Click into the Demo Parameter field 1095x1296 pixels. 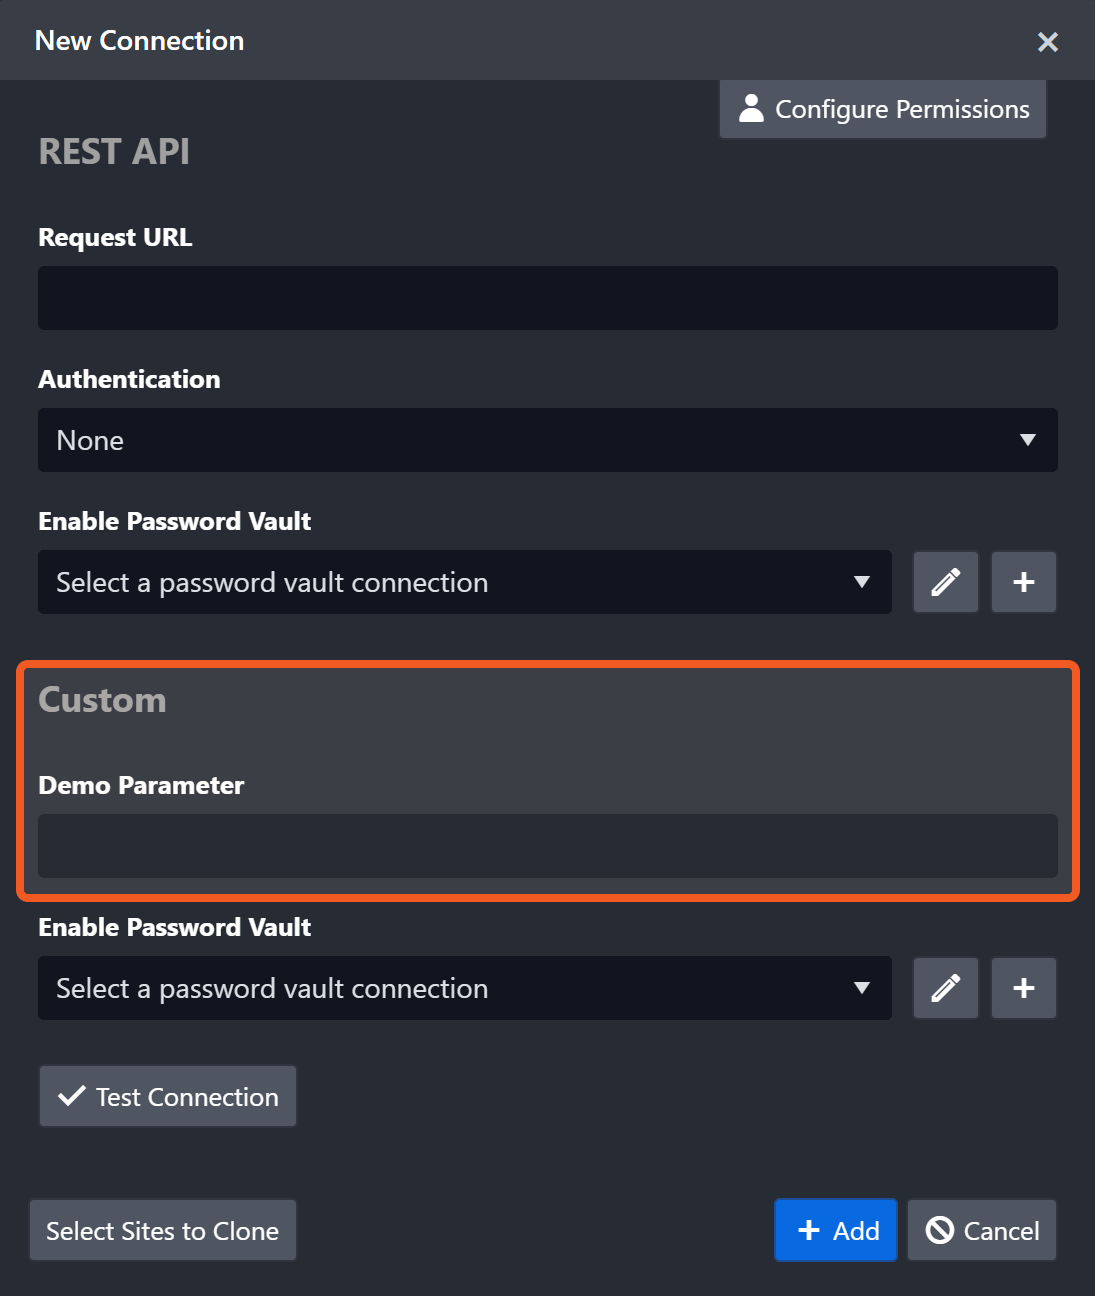pyautogui.click(x=547, y=846)
